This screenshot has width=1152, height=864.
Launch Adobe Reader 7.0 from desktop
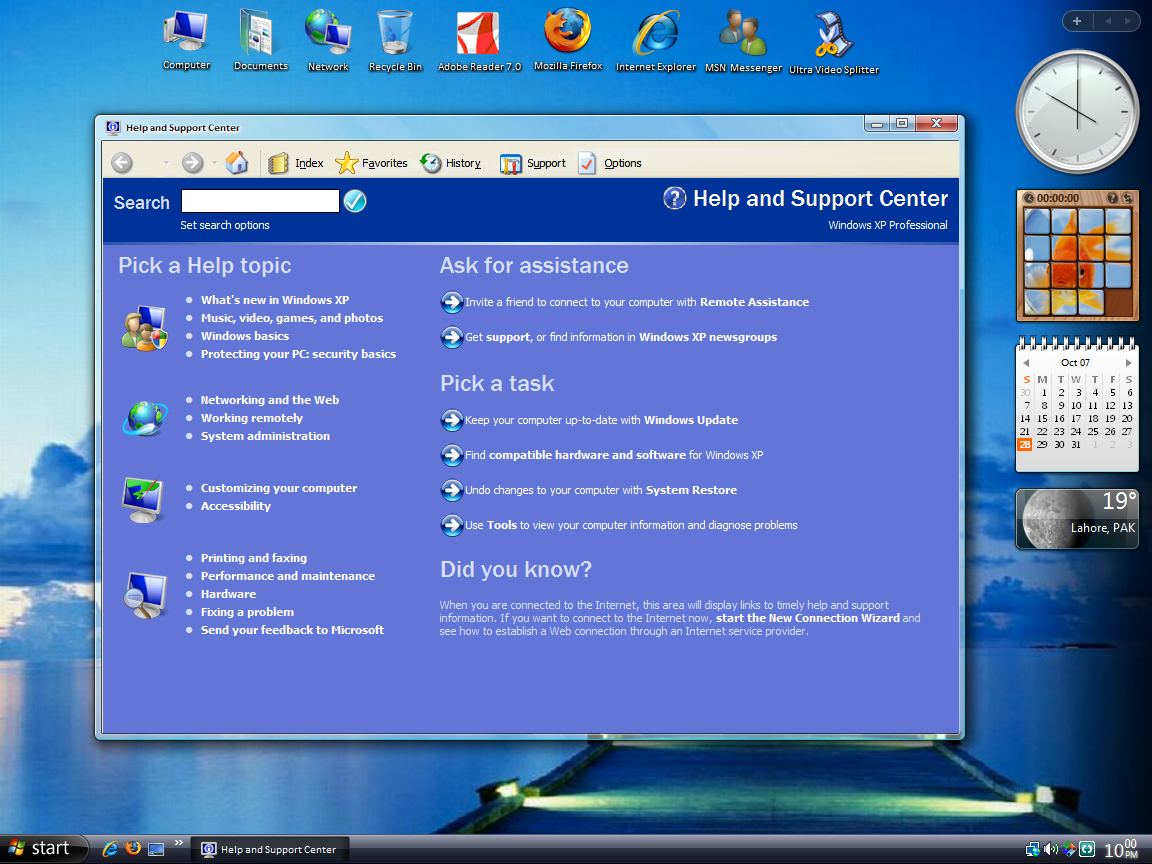pos(479,40)
